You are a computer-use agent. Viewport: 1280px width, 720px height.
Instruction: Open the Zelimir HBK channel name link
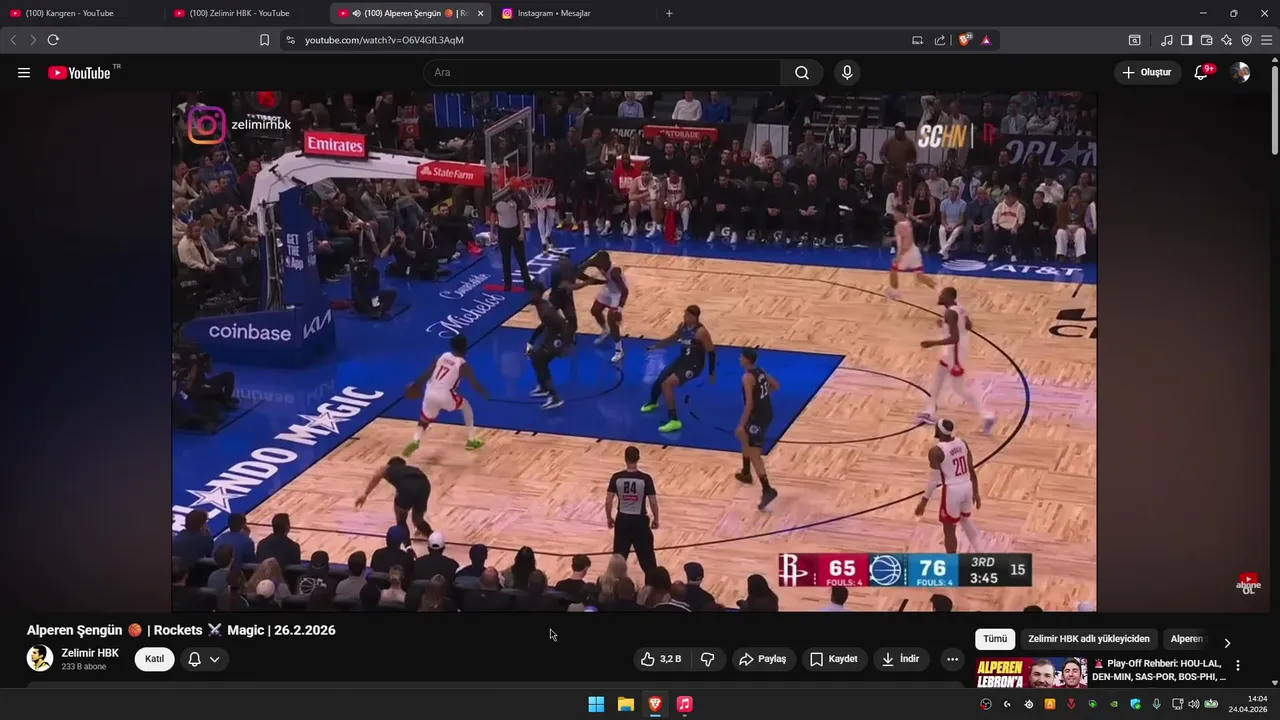pyautogui.click(x=90, y=653)
